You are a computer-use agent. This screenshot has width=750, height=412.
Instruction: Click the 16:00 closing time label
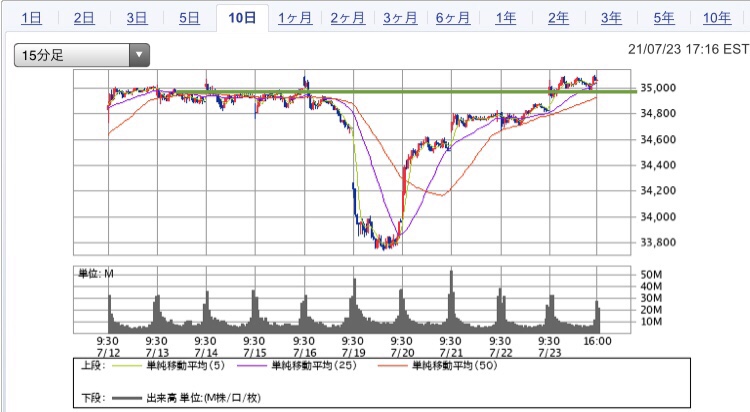(597, 341)
